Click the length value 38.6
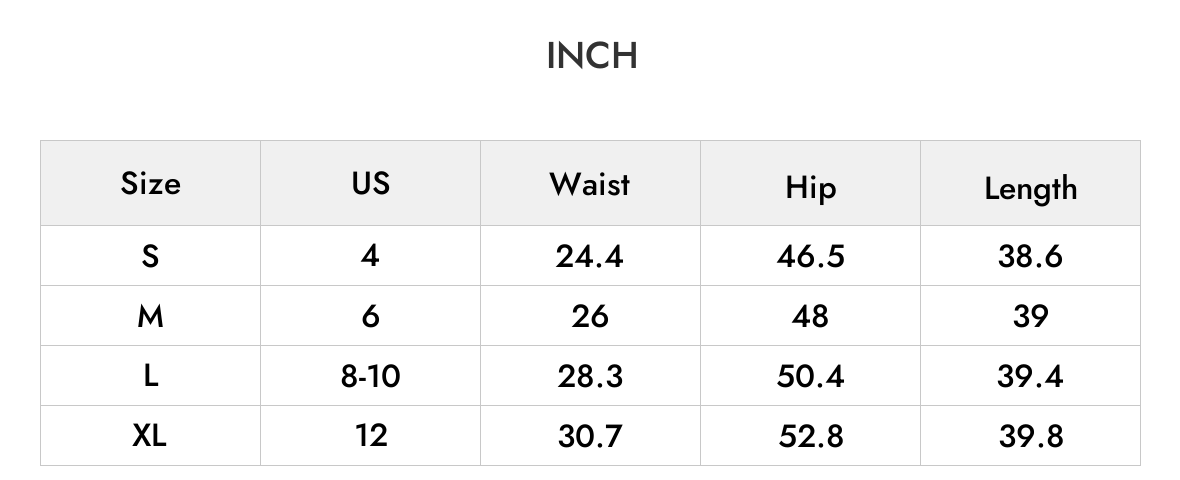 [x=1030, y=257]
